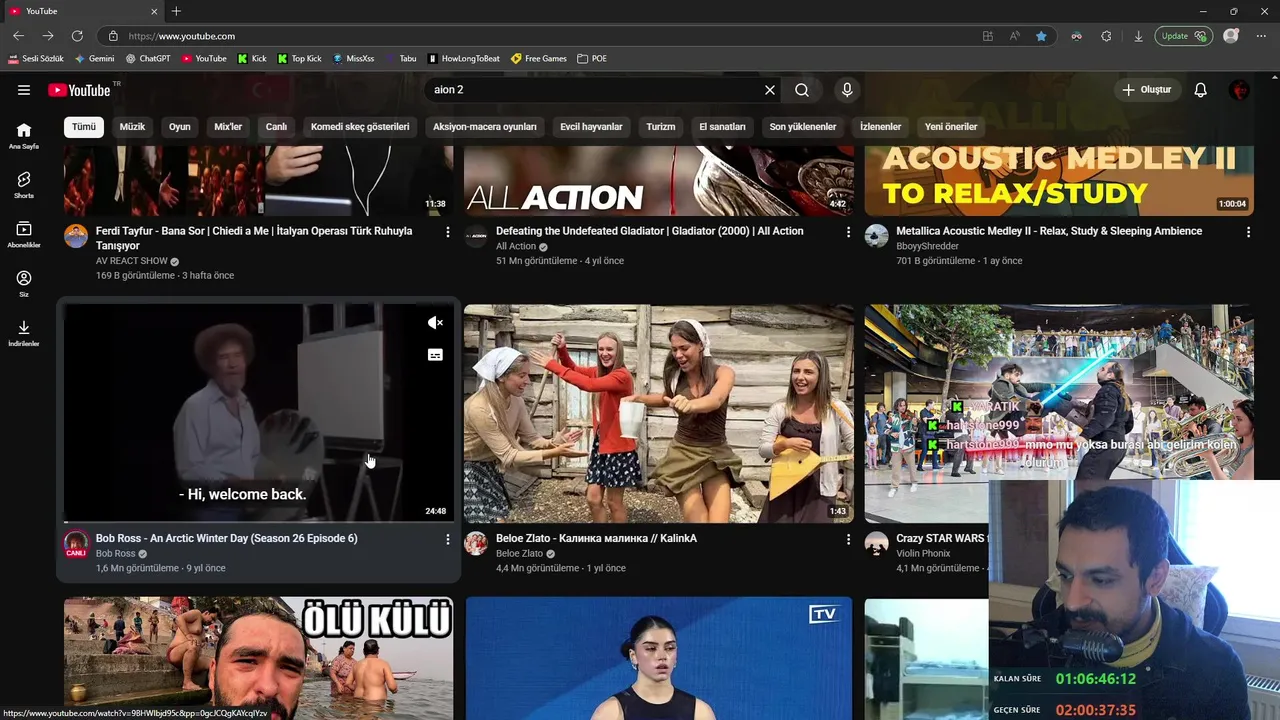Reload the page
This screenshot has height=720, width=1280.
coord(77,36)
